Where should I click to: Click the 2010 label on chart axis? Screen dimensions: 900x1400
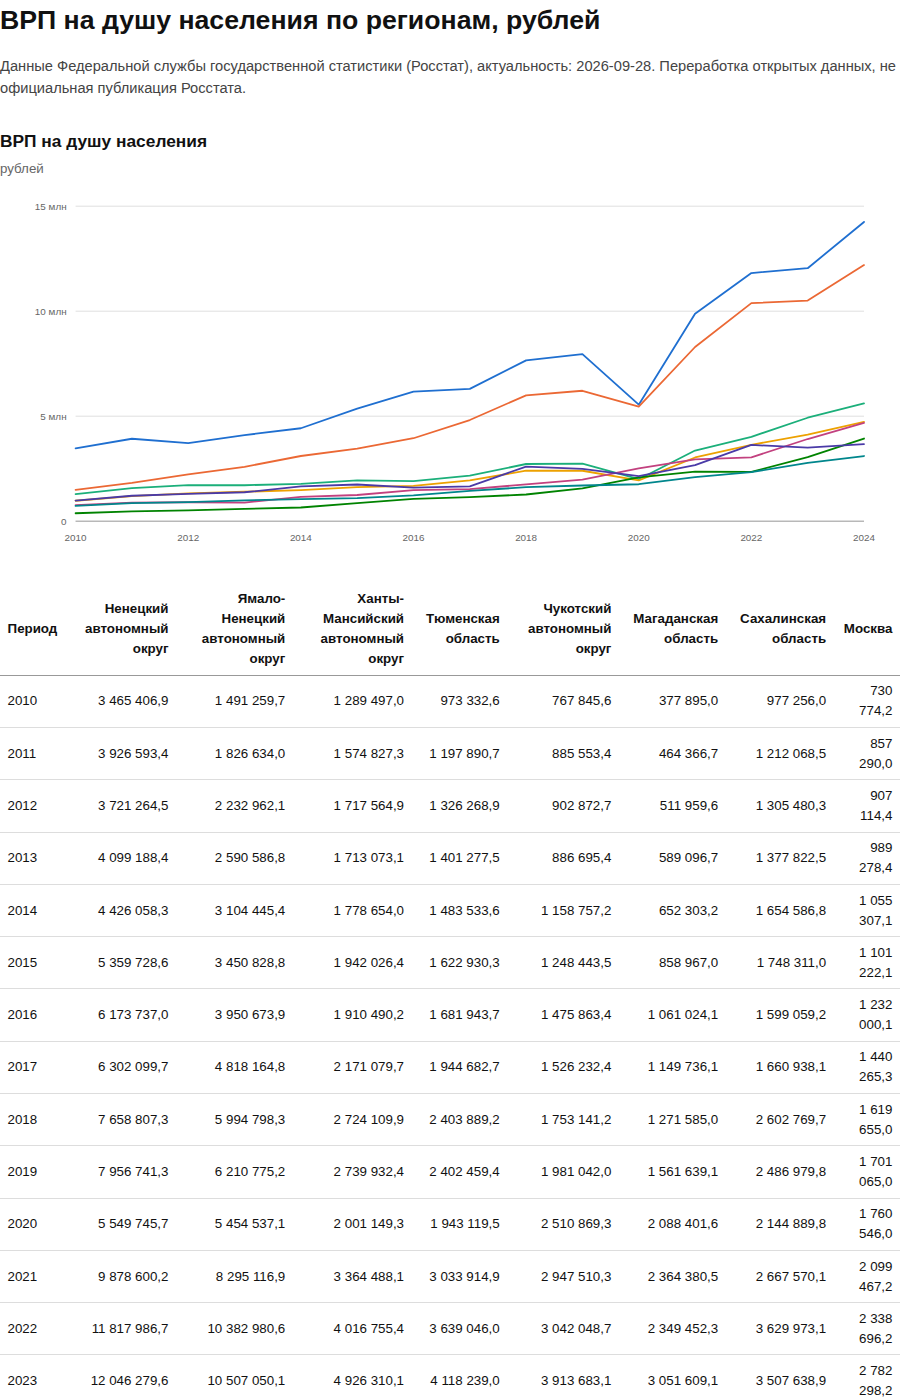75,538
